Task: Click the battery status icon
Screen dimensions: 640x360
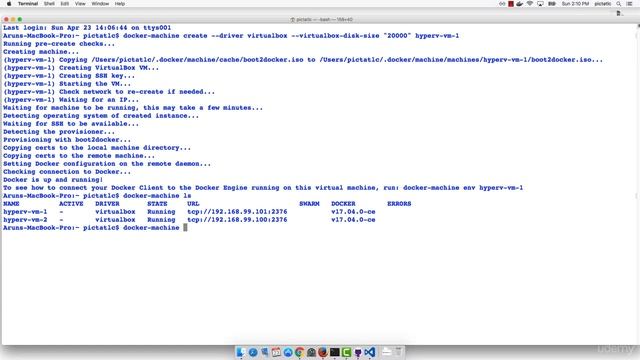Action: tap(552, 4)
